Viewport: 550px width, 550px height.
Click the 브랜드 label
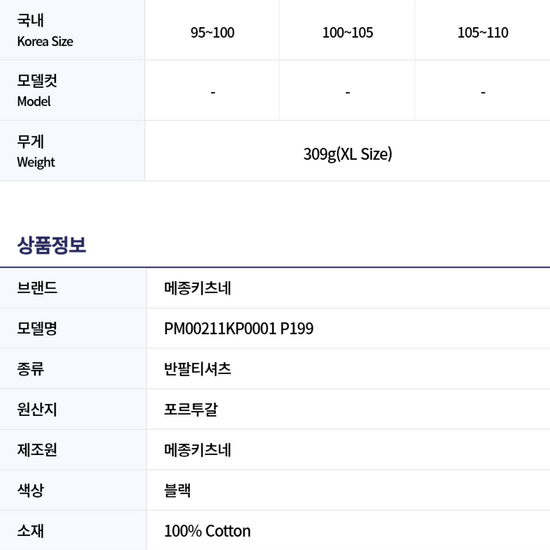click(37, 288)
